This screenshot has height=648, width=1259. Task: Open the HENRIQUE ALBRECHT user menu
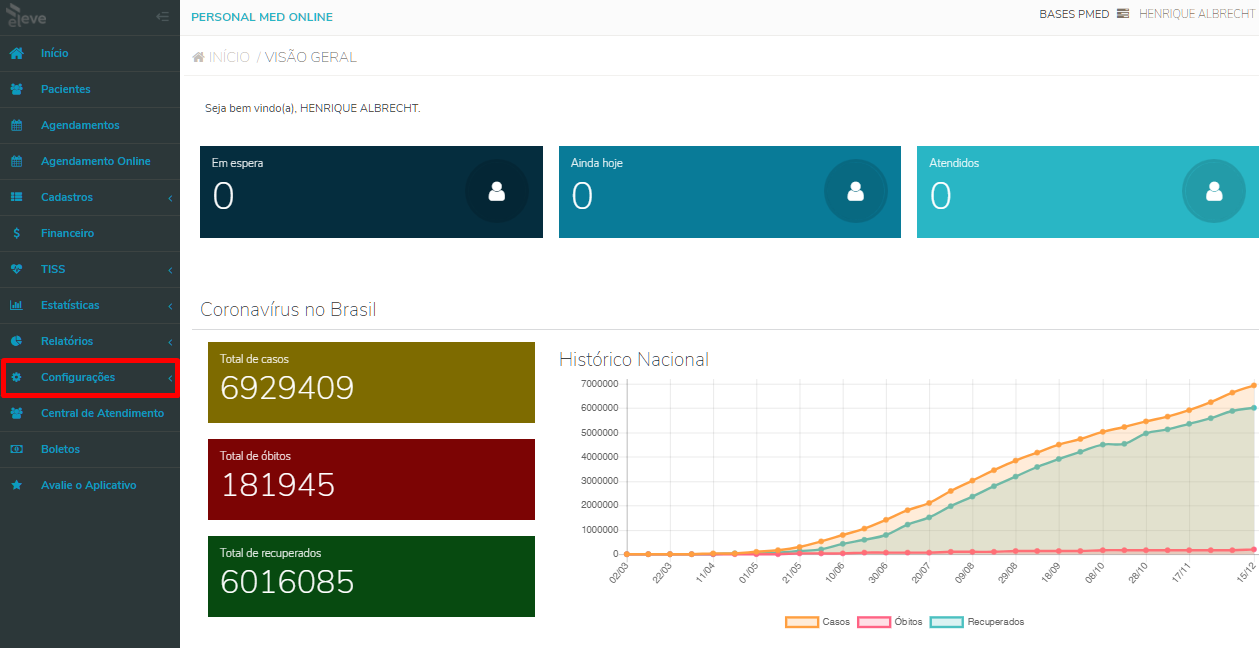click(x=1198, y=14)
